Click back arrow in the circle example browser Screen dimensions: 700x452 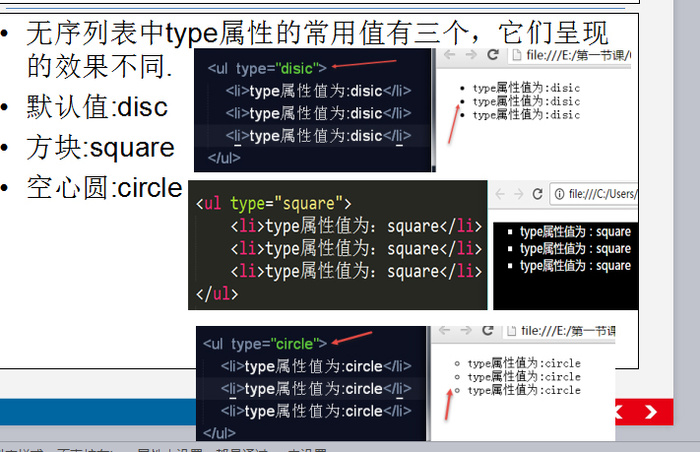tap(444, 331)
